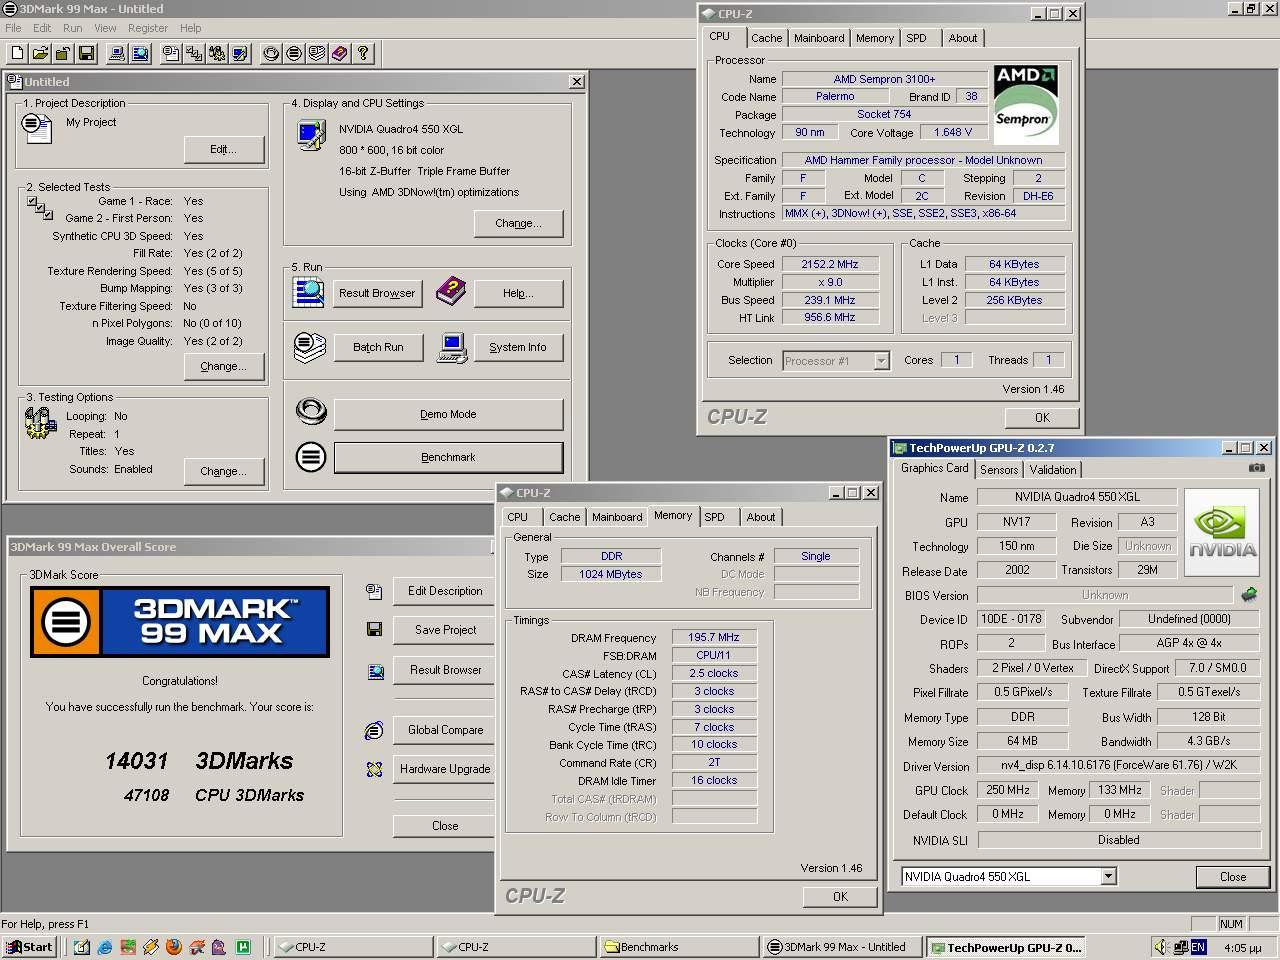
Task: Click Close button in GPU-Z
Action: [x=1233, y=877]
